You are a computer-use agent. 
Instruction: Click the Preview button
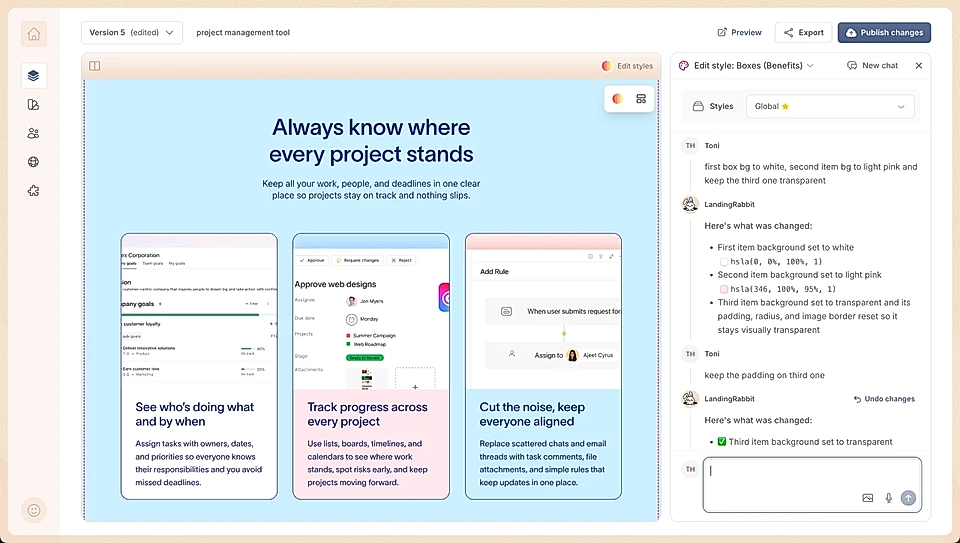(x=740, y=32)
